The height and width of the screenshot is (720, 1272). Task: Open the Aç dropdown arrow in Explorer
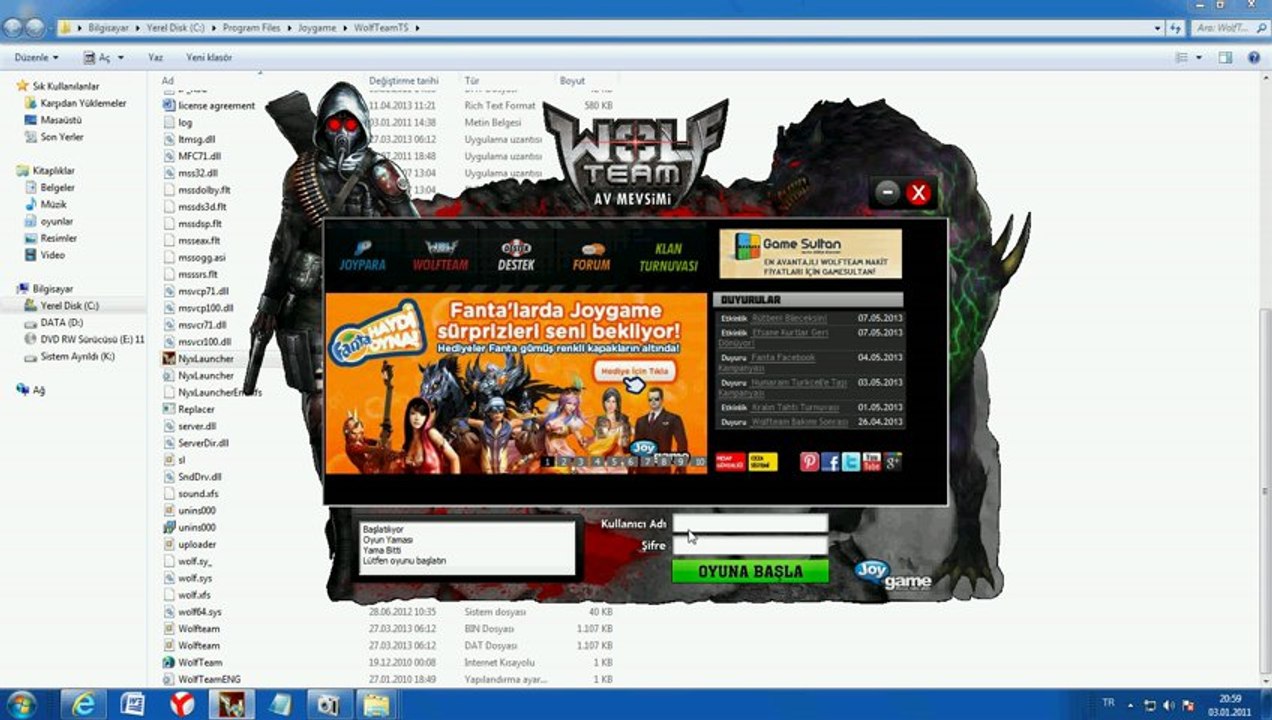coord(119,58)
